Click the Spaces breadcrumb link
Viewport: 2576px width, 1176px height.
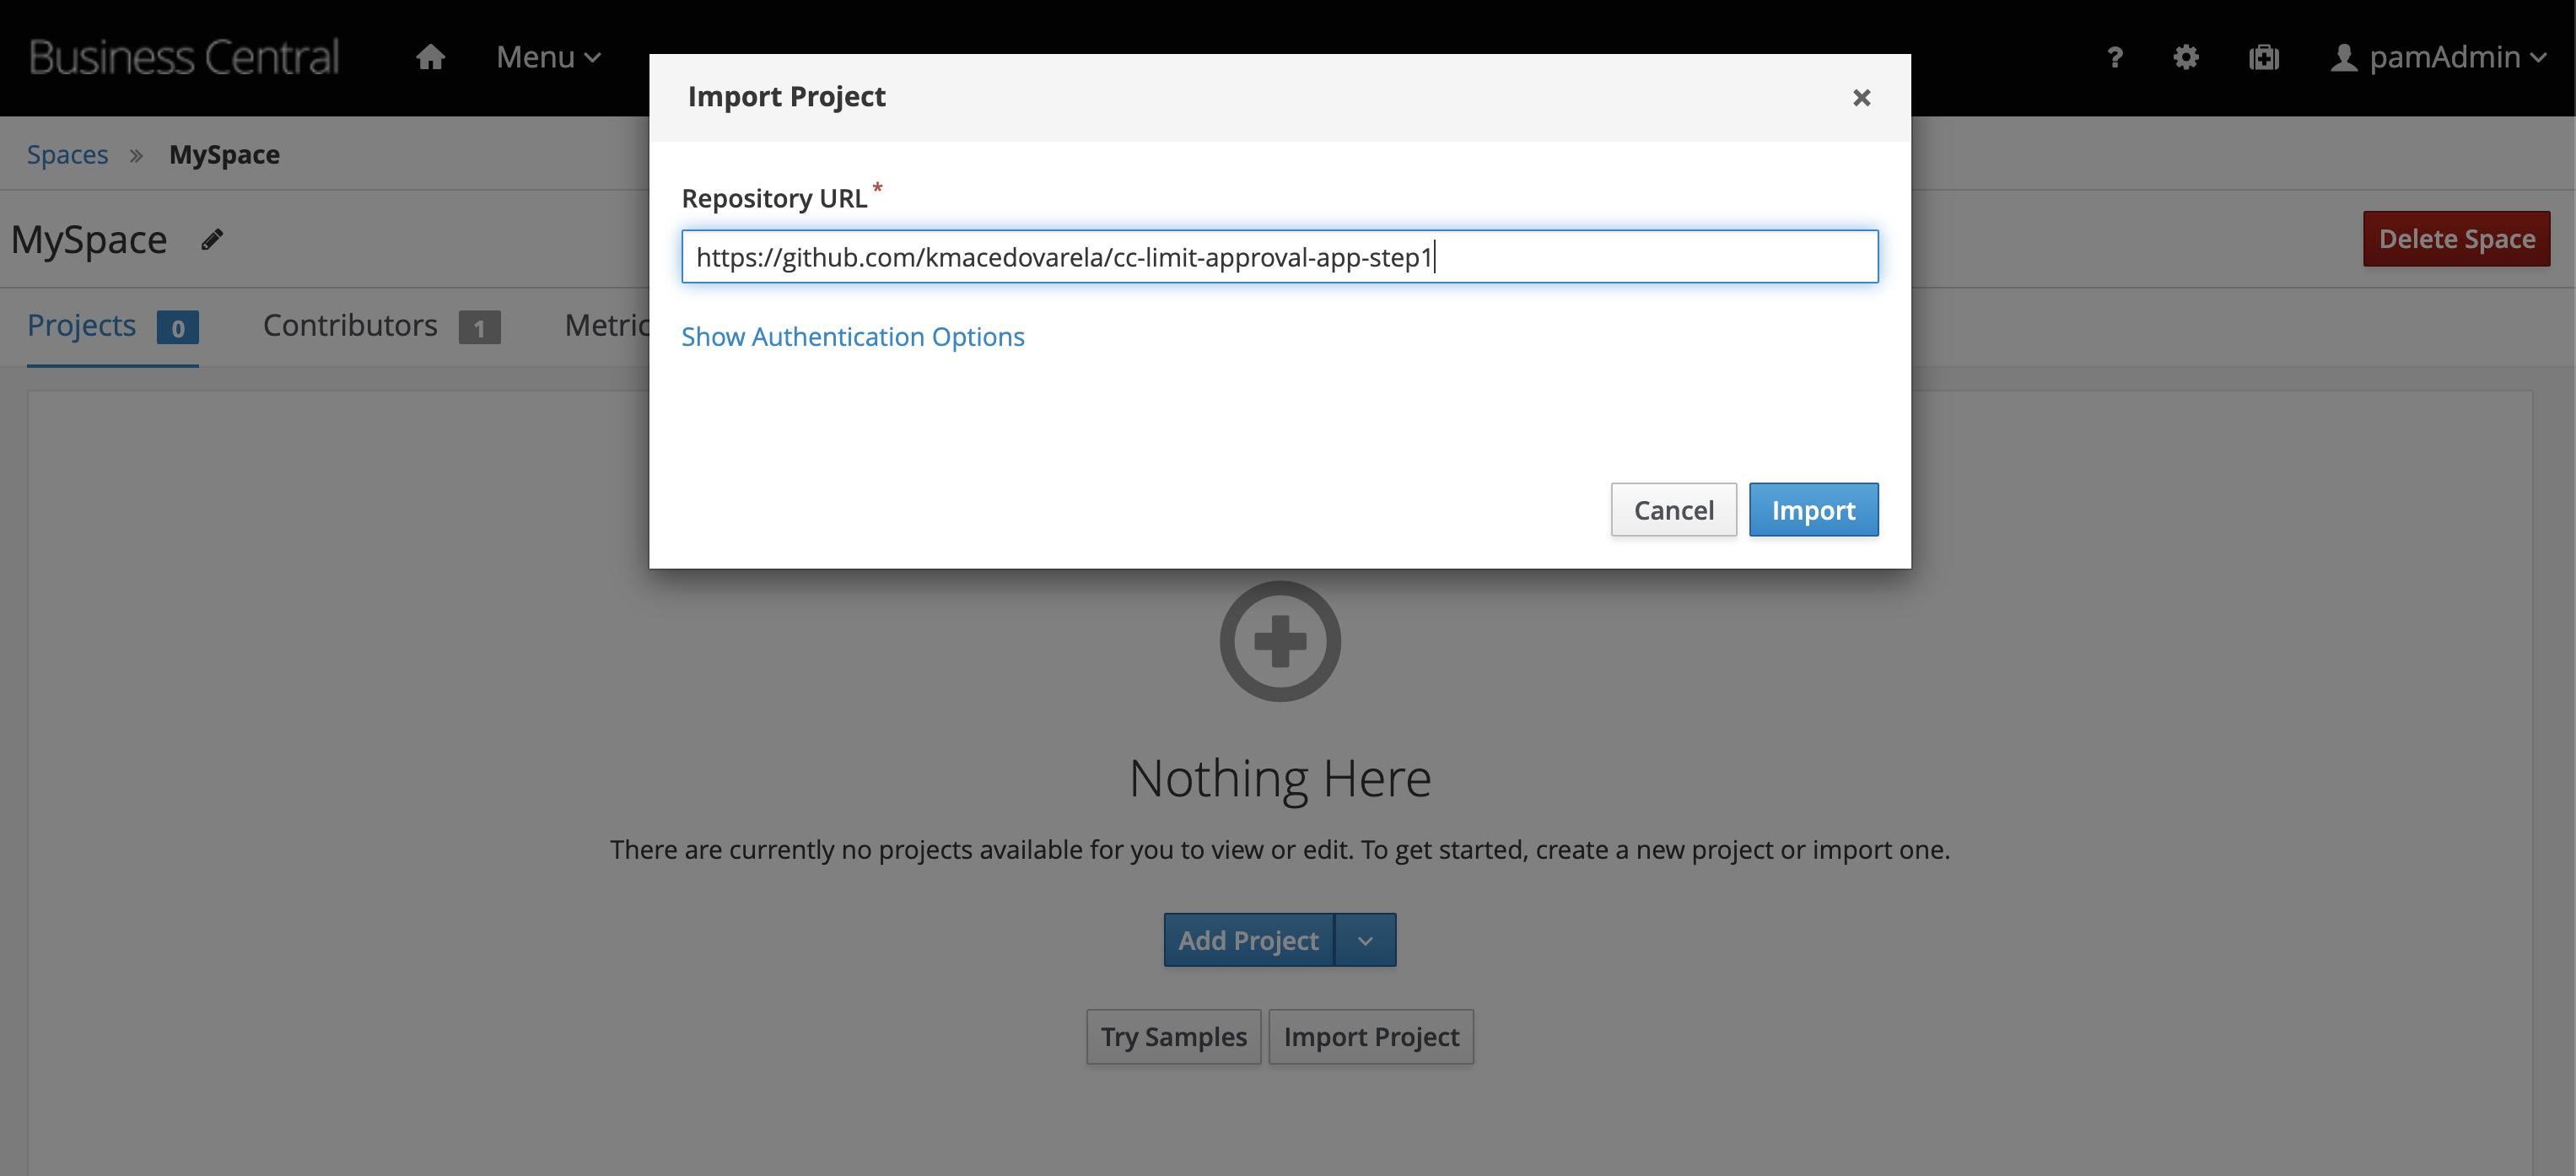(x=67, y=154)
